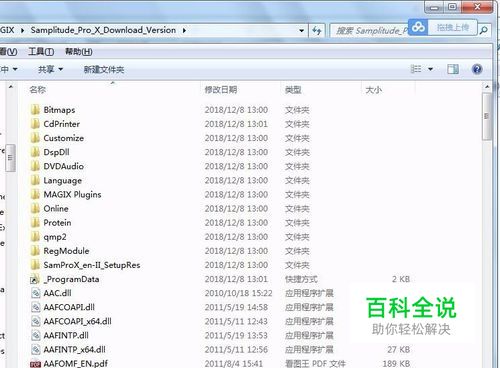
Task: Select the AAC.dll file icon
Action: click(x=35, y=293)
